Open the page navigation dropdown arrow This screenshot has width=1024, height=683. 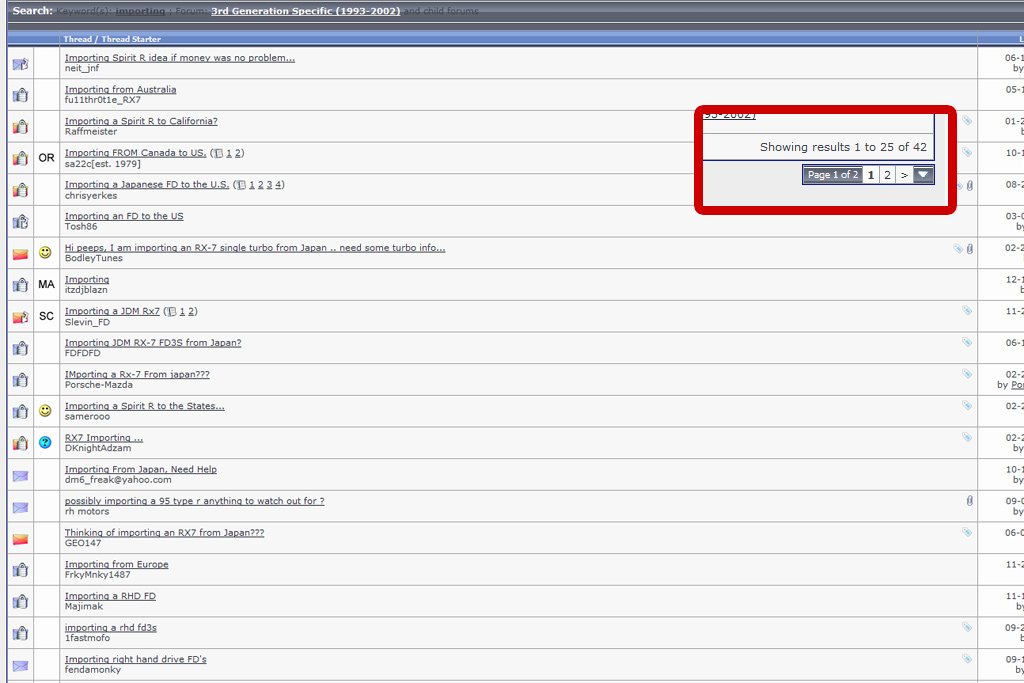(923, 174)
